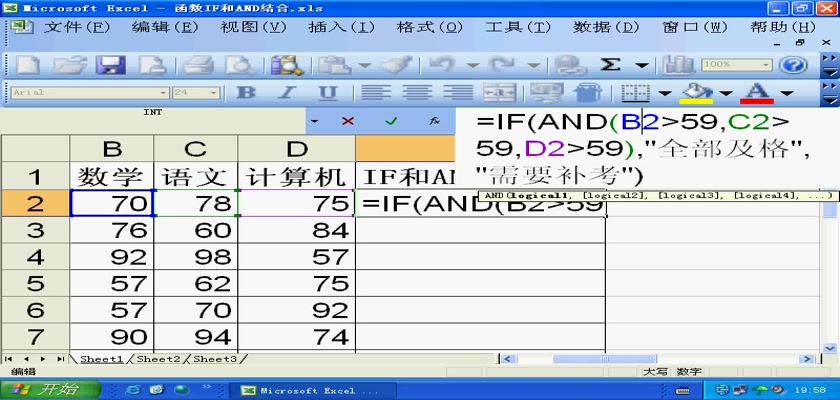The height and width of the screenshot is (400, 840).
Task: Switch to Sheet2 tab
Action: [158, 358]
